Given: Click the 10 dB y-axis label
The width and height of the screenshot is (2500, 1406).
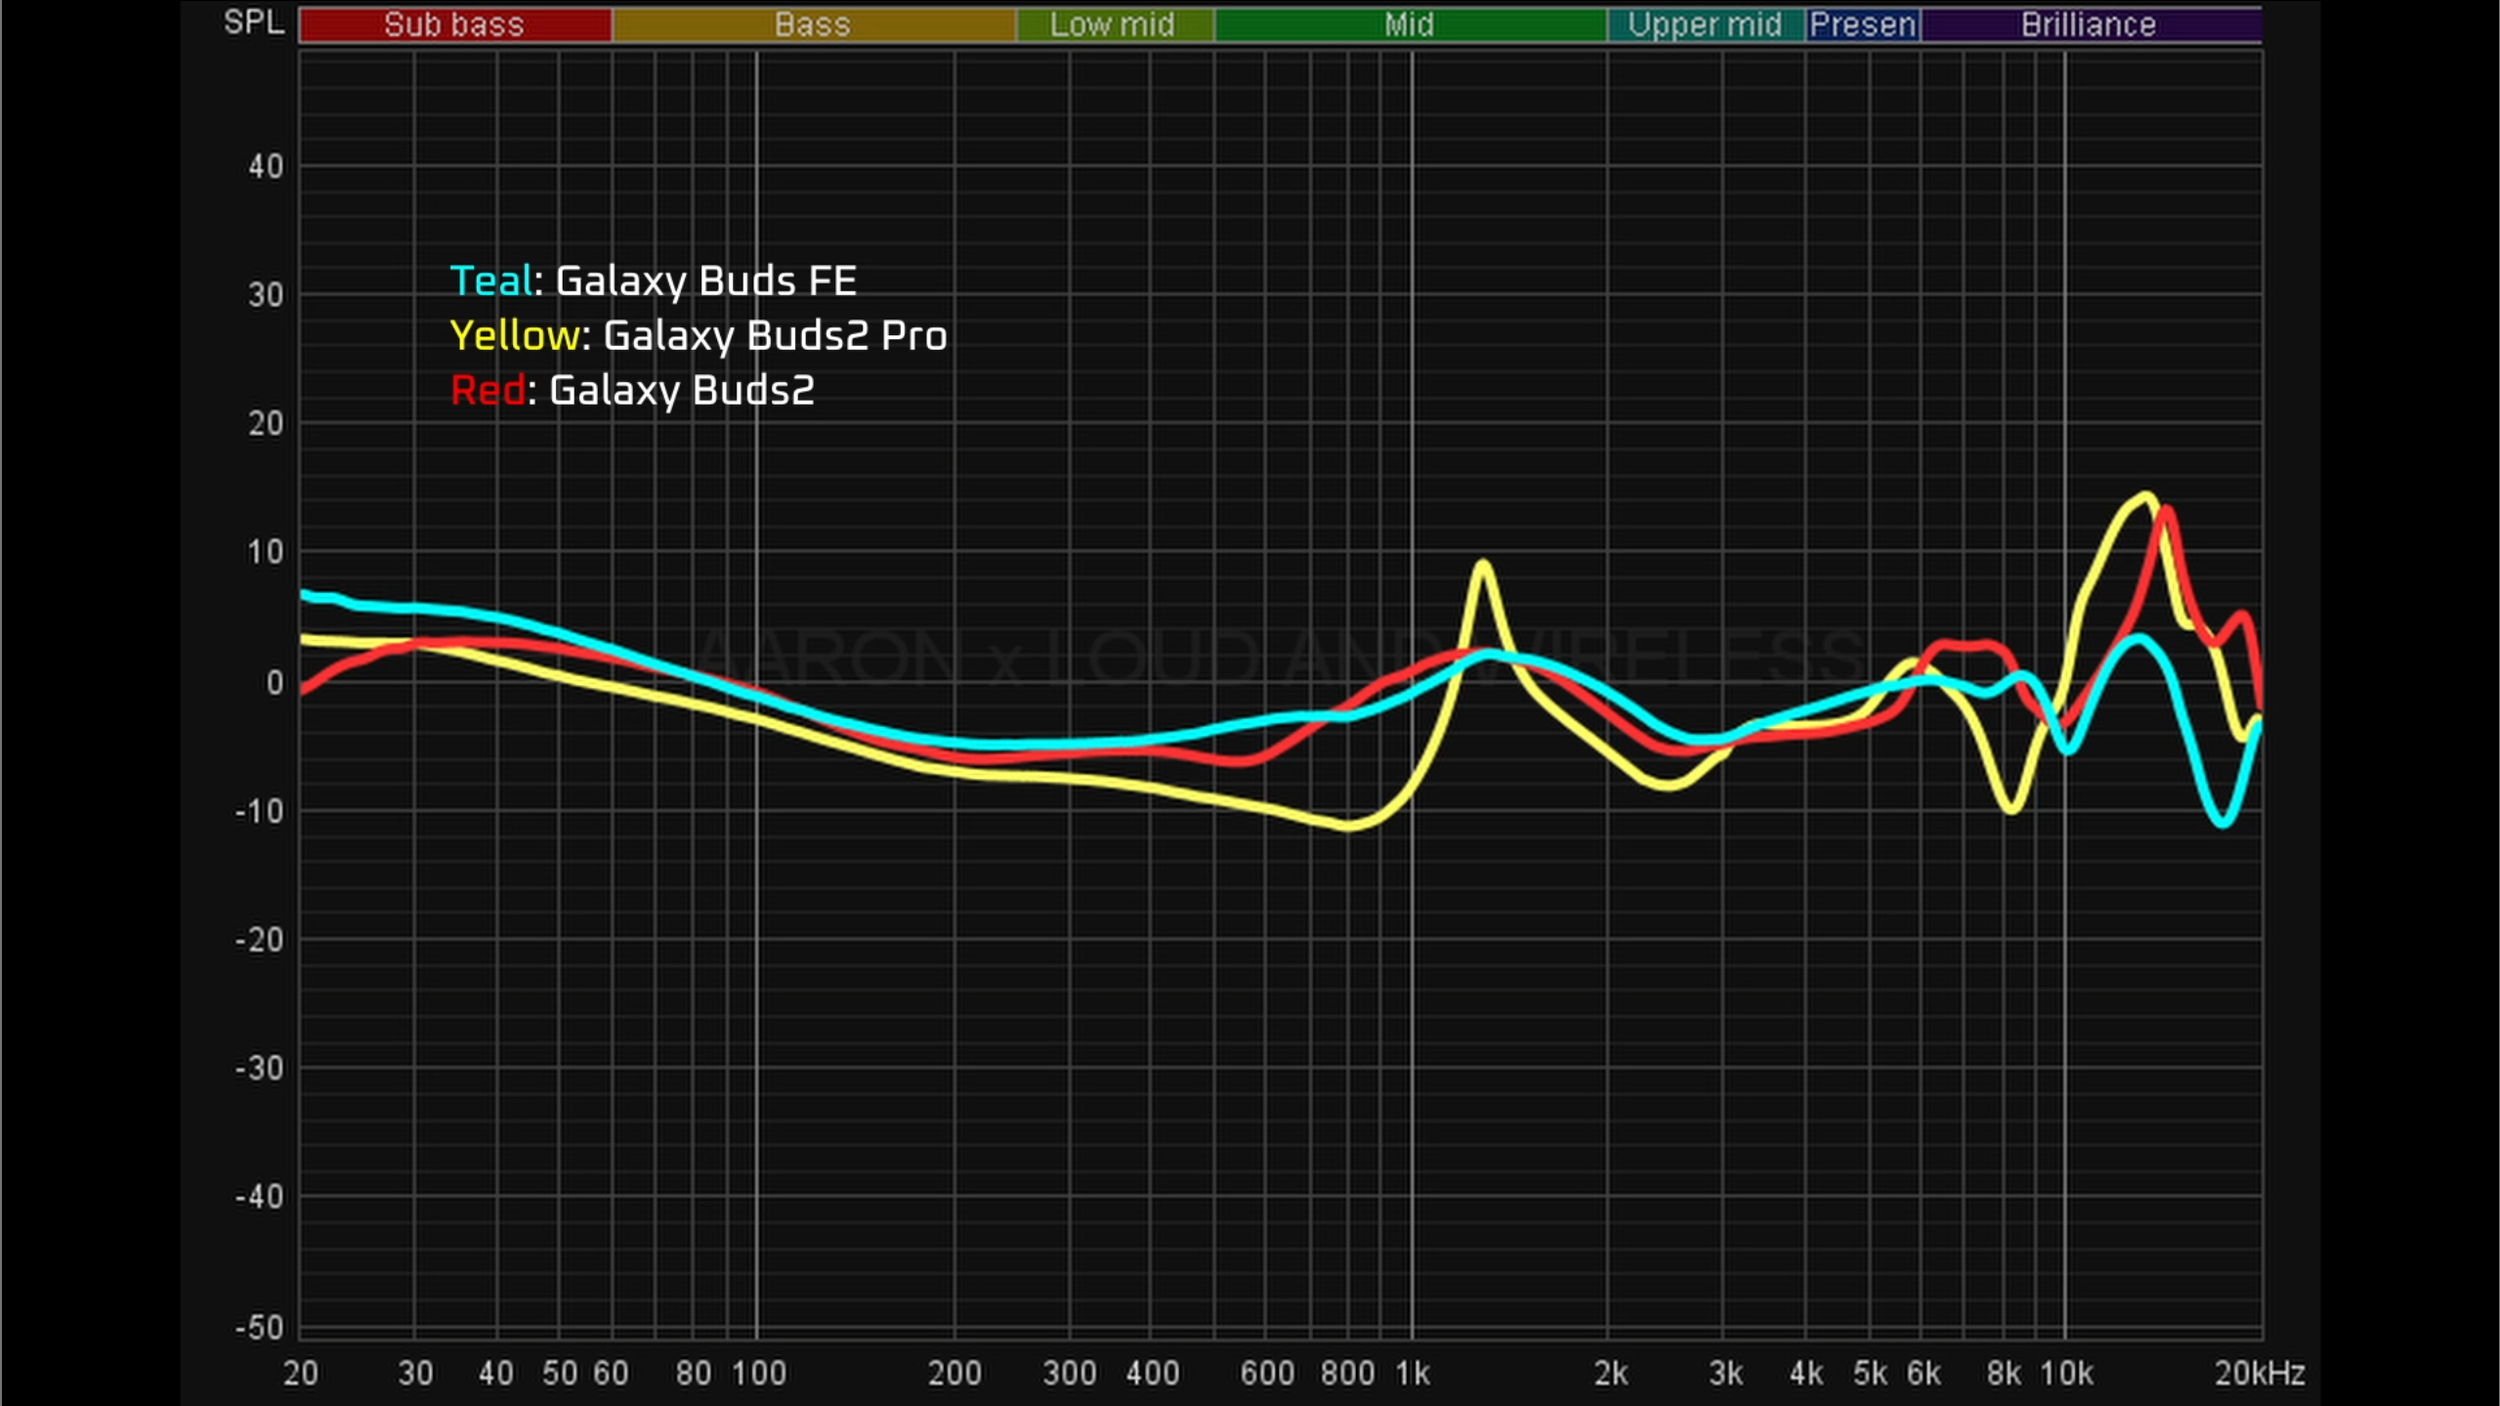Looking at the screenshot, I should (x=266, y=552).
